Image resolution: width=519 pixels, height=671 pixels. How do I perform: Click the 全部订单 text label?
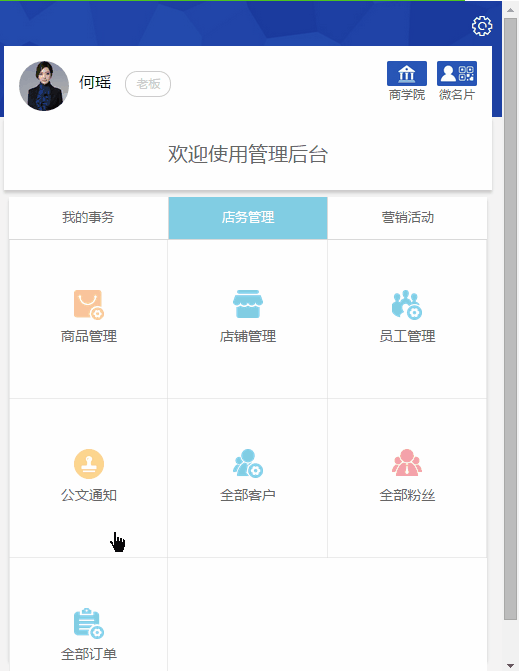point(89,654)
